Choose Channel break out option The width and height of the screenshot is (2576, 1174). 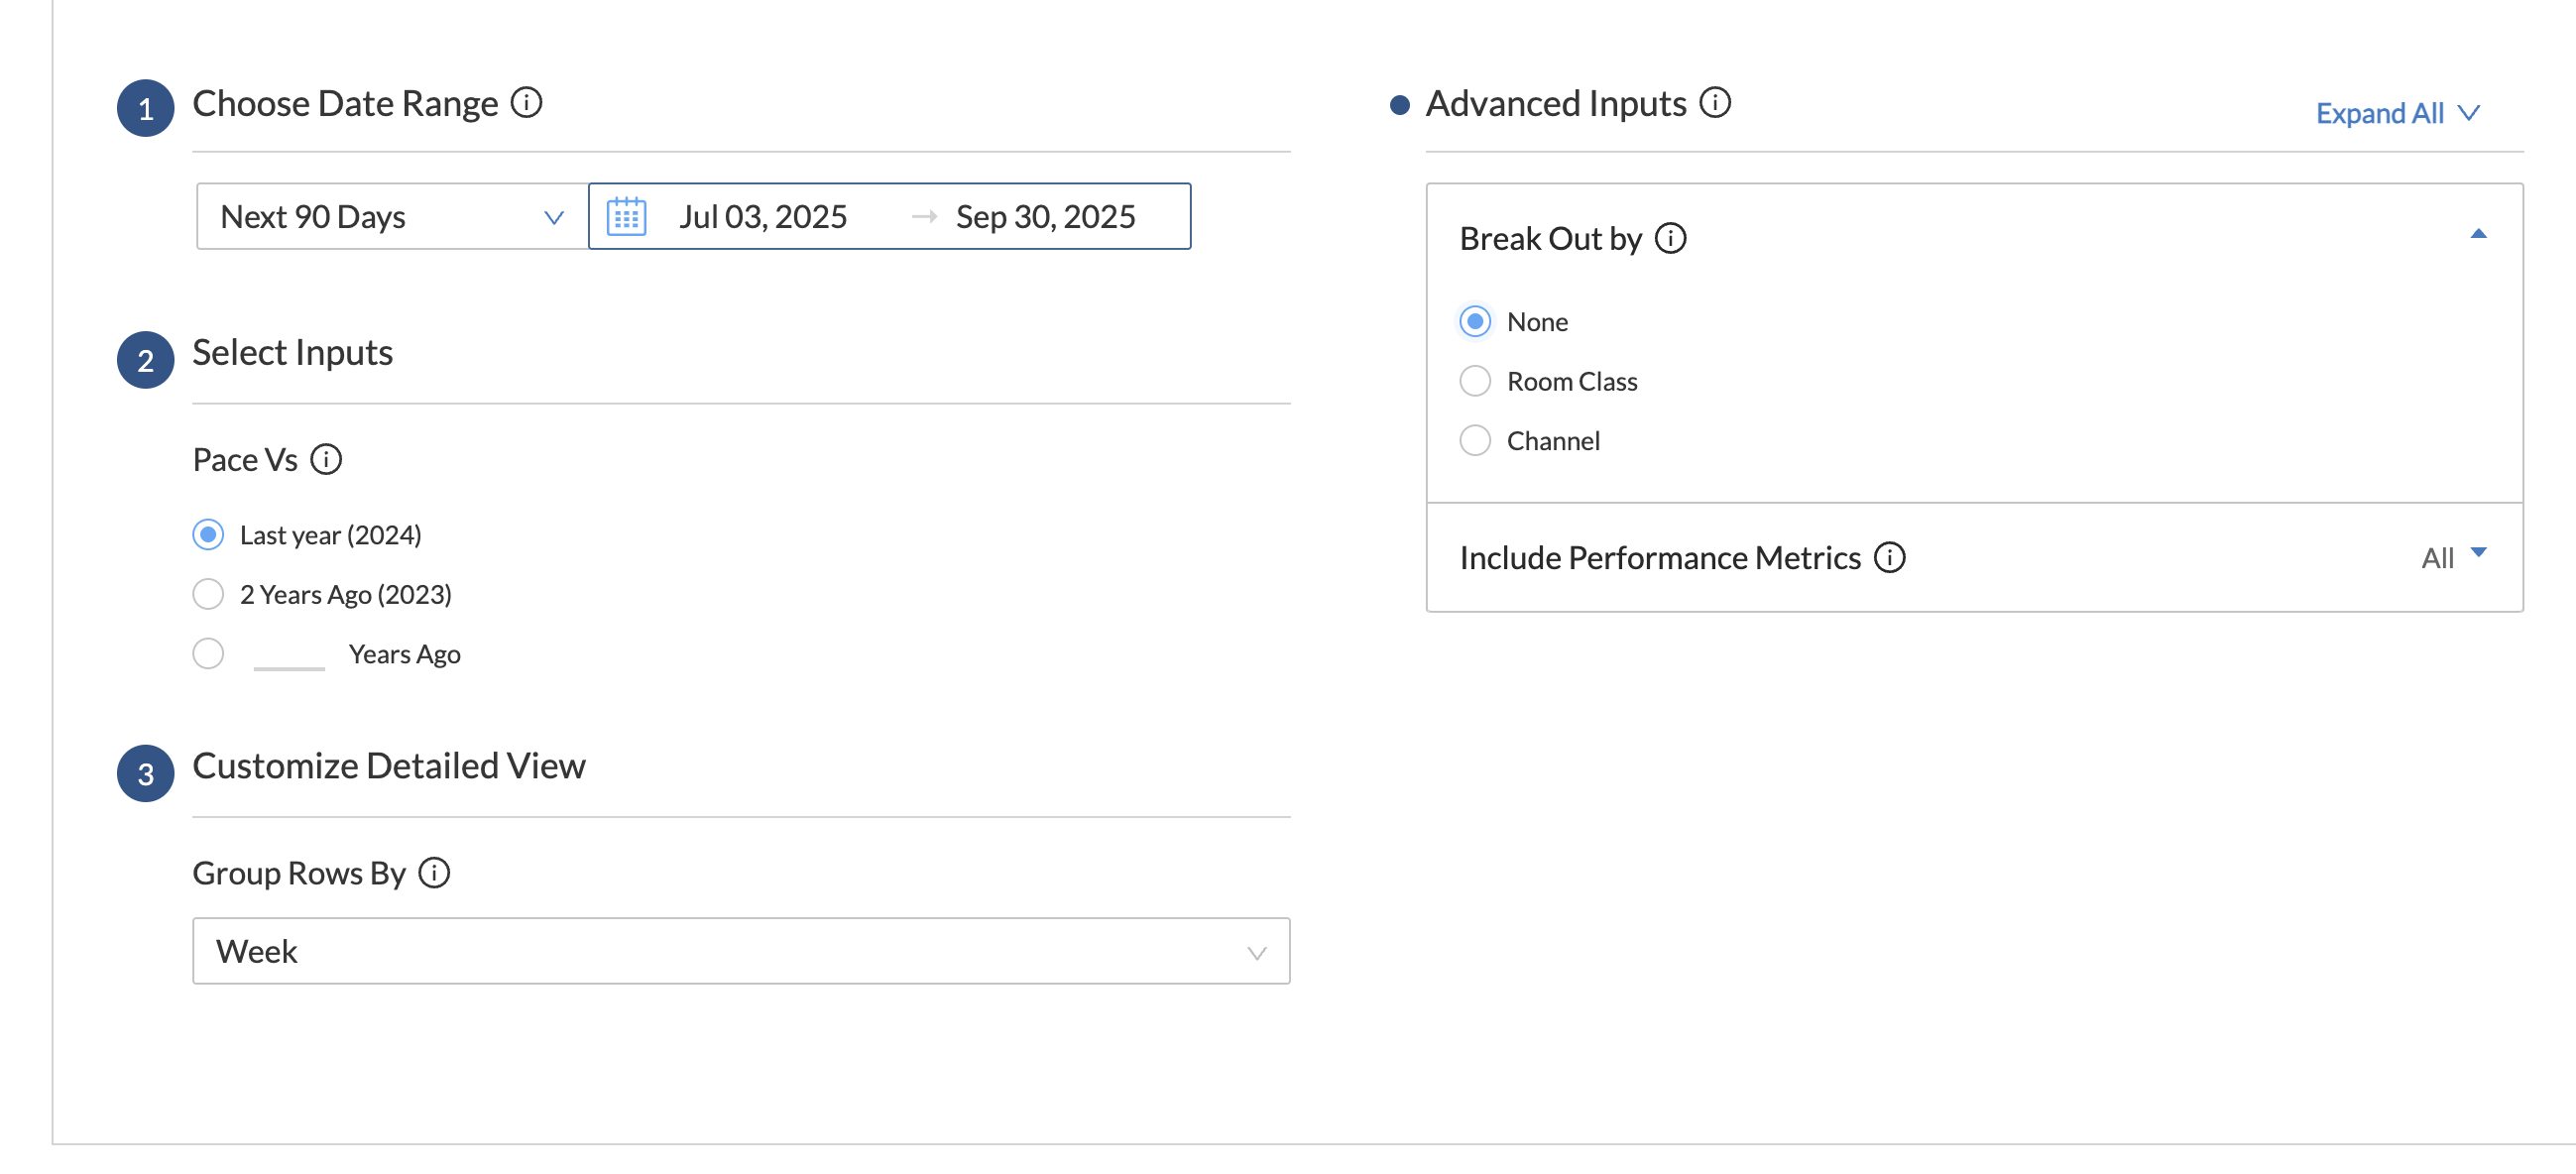[x=1475, y=441]
